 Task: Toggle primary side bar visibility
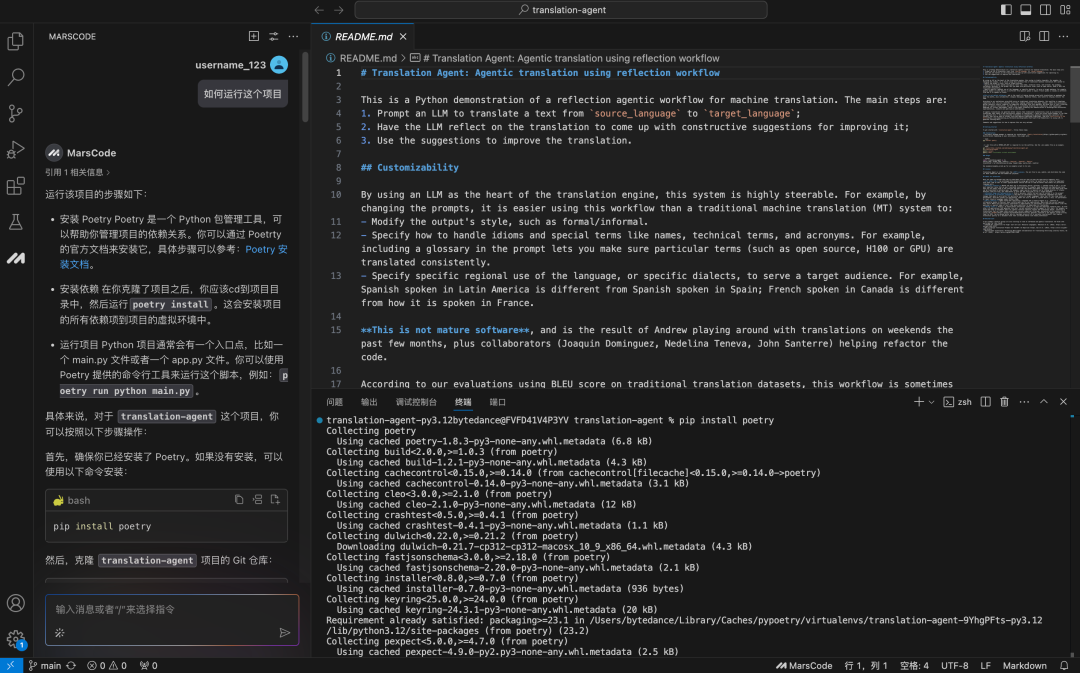coord(1006,10)
